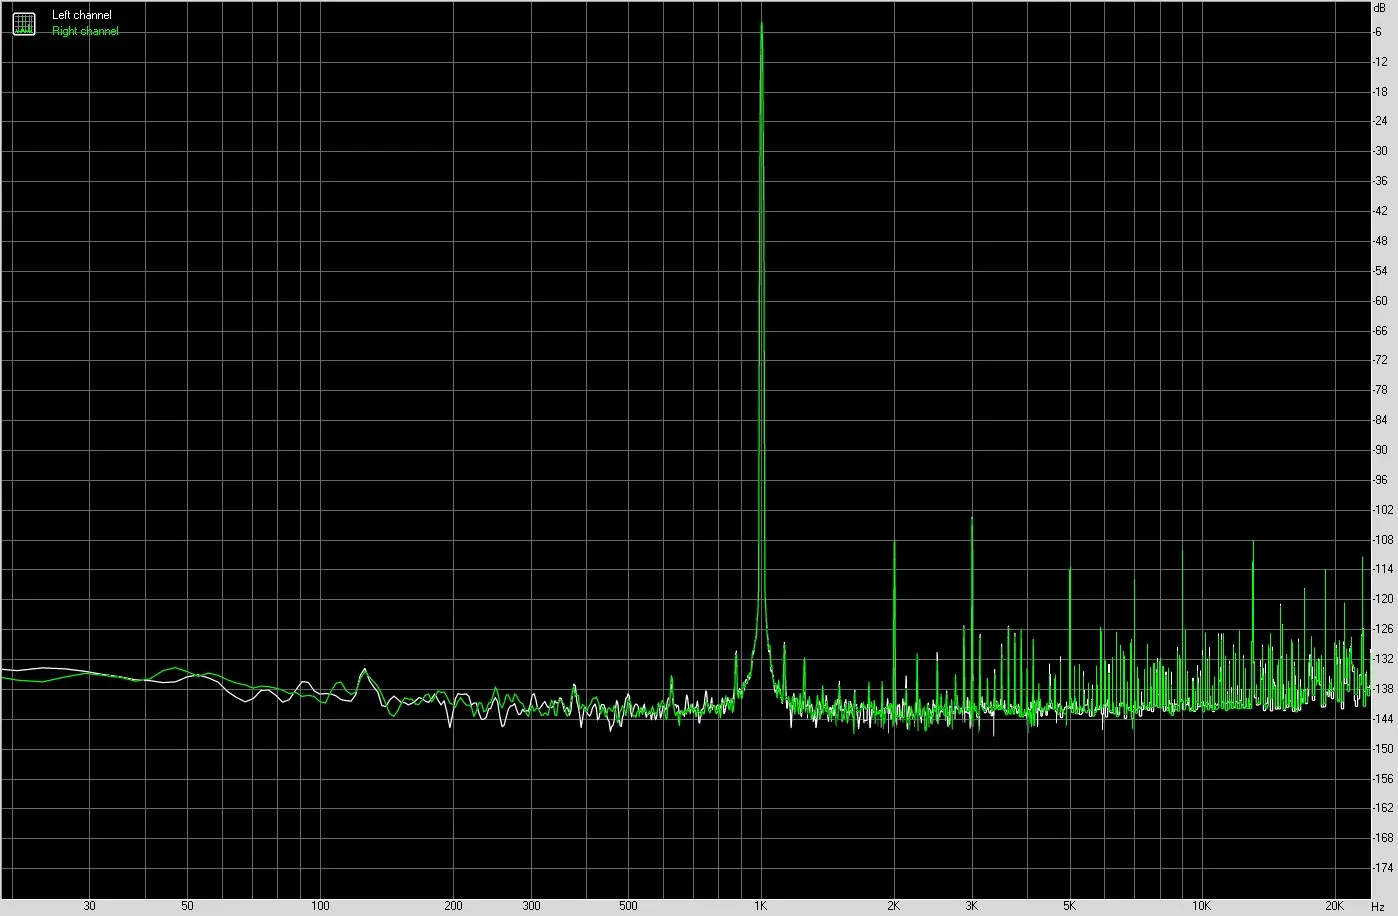Click the "-48" dB axis value
The image size is (1398, 916).
click(x=1380, y=241)
